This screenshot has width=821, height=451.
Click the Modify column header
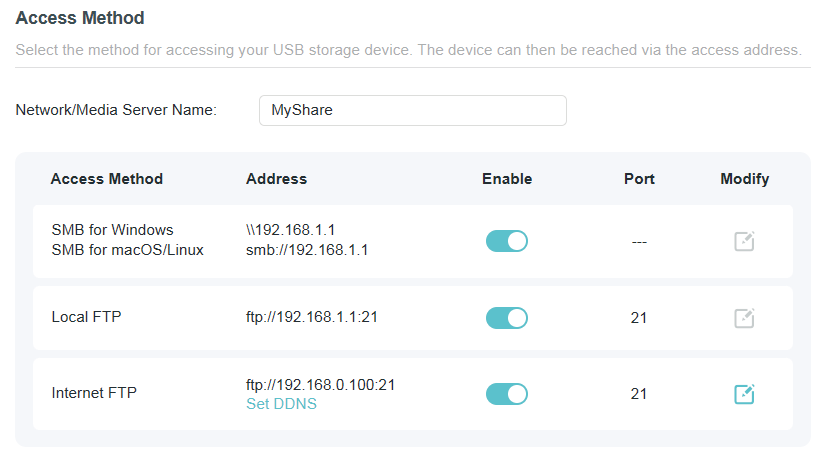[x=744, y=179]
